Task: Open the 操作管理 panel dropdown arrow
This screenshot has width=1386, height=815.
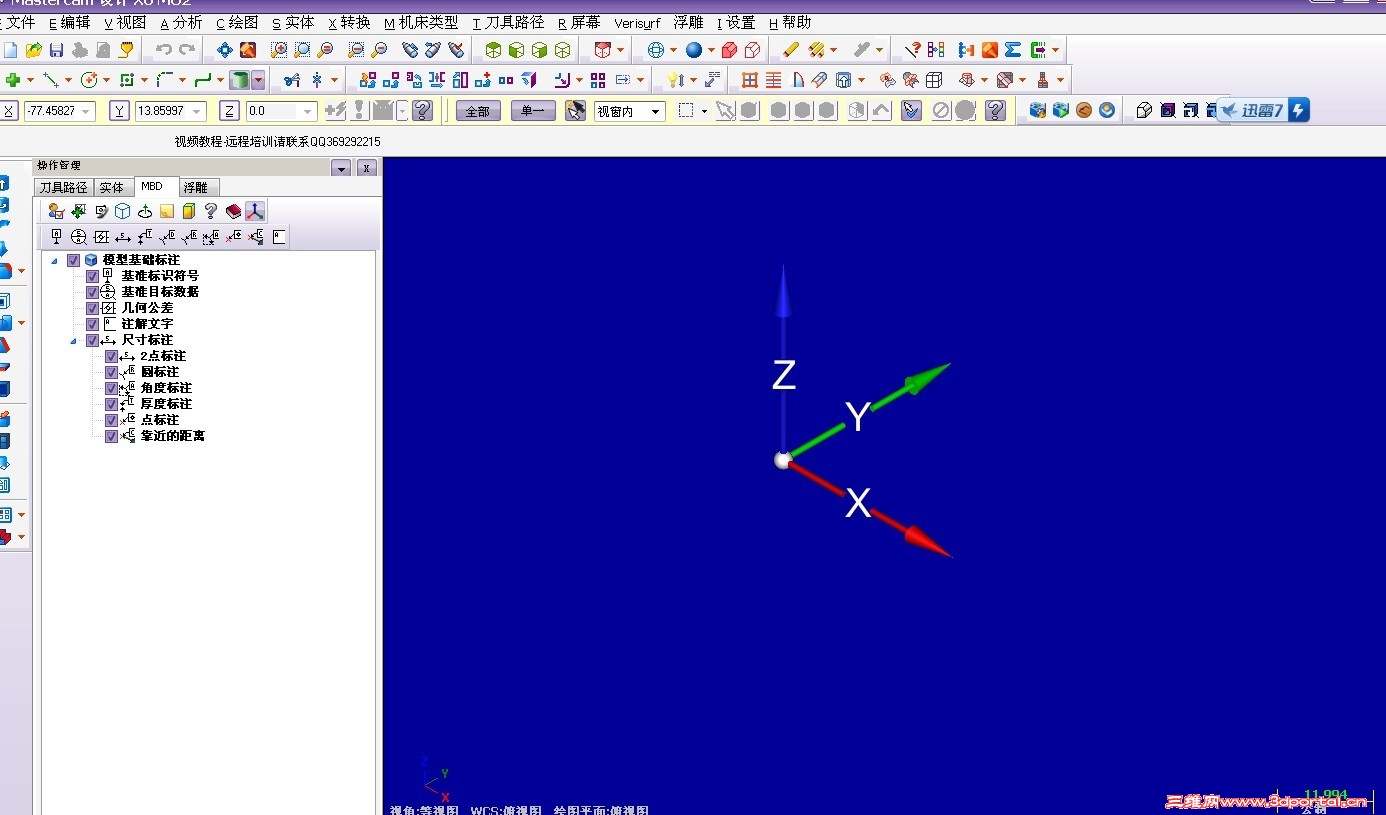Action: 342,168
